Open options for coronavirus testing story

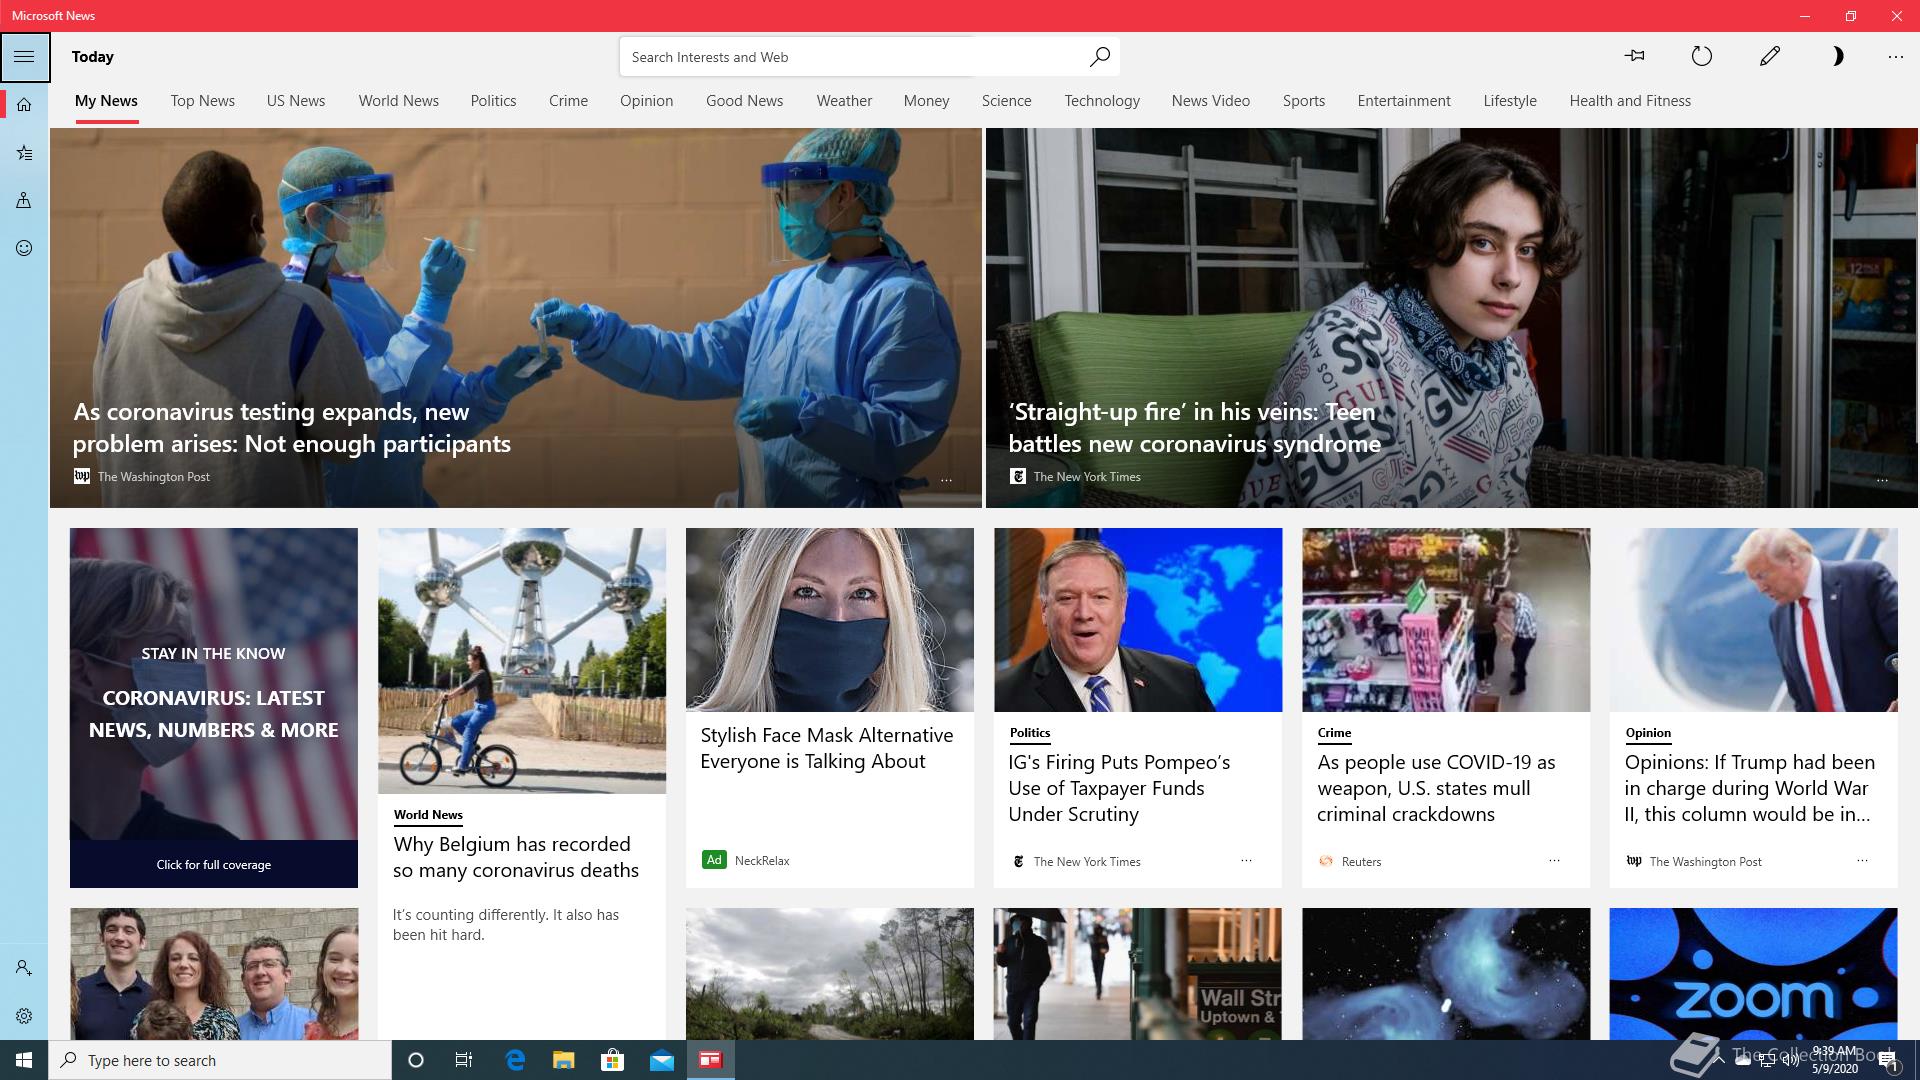[x=946, y=480]
